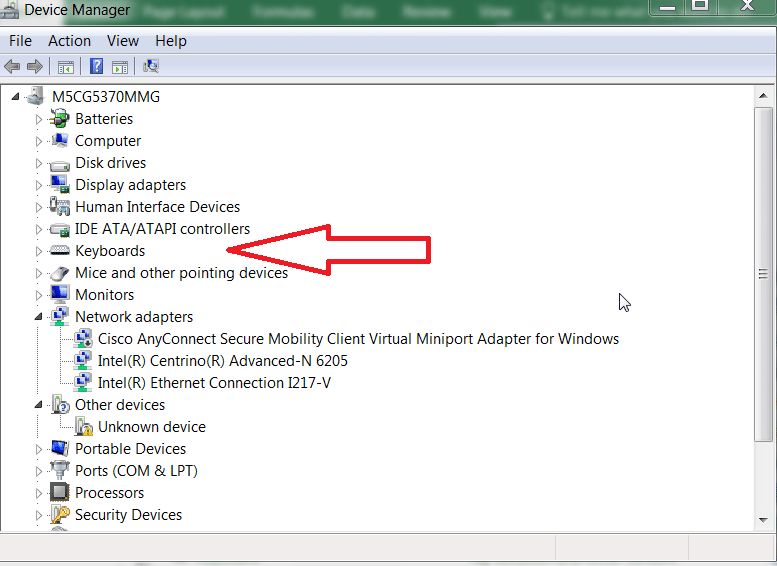This screenshot has height=566, width=777.
Task: Expand the Ports (COM & LPT) node
Action: [x=39, y=471]
